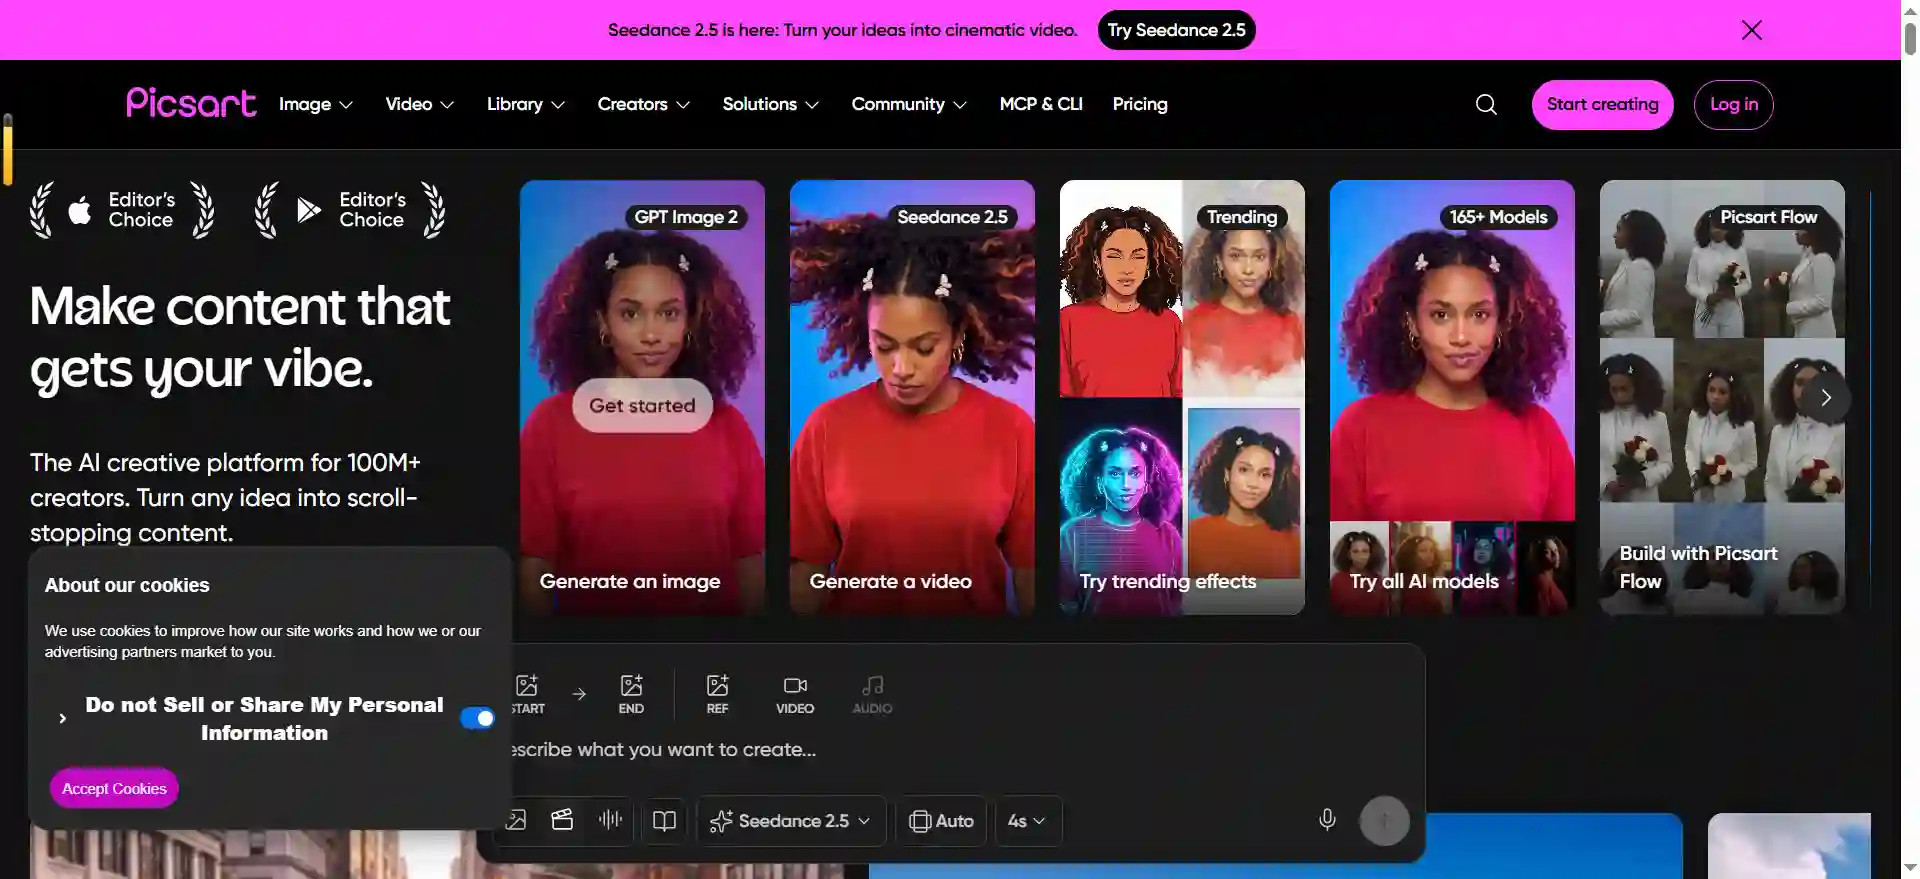
Task: Open the Generate an image card
Action: pos(642,397)
